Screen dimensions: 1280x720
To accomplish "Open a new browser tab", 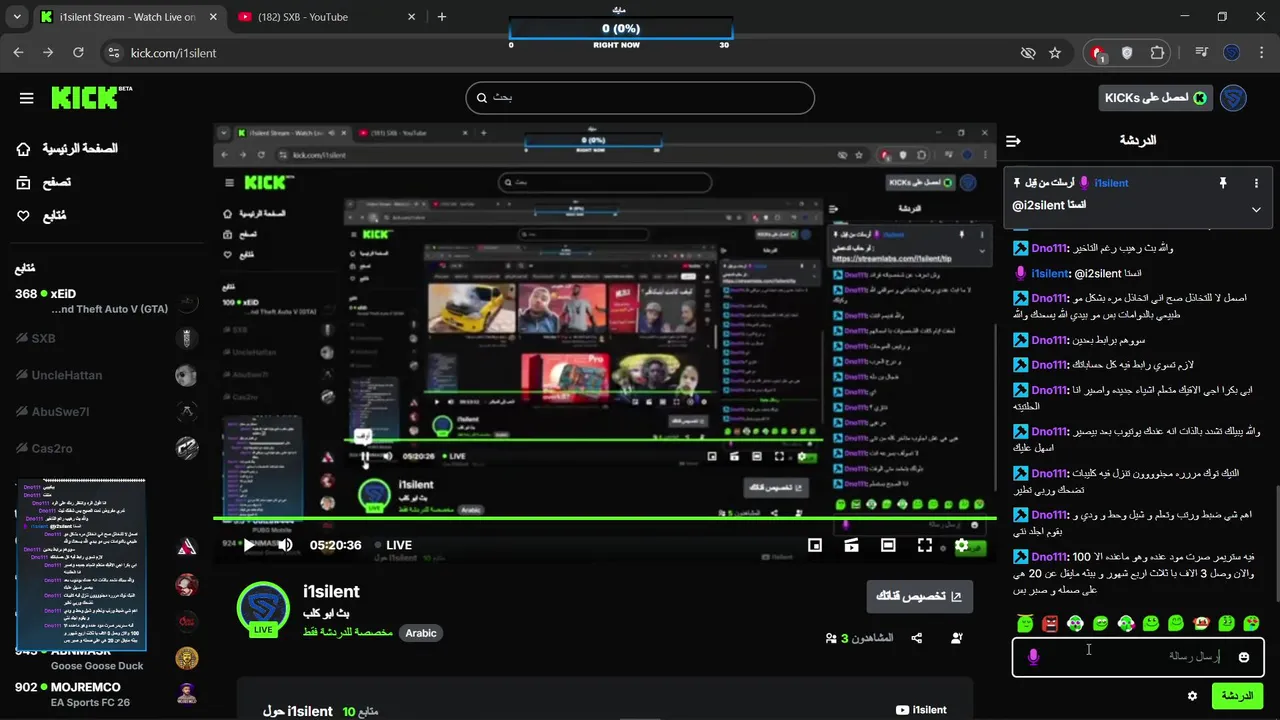I will click(x=442, y=17).
